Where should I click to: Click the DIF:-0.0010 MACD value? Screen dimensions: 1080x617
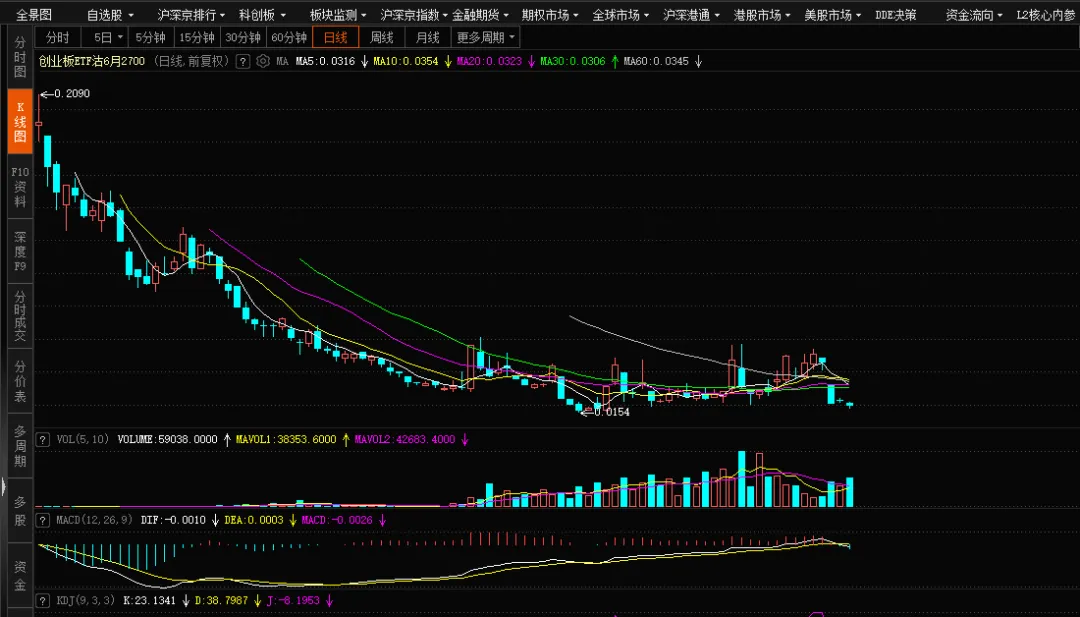(x=173, y=520)
